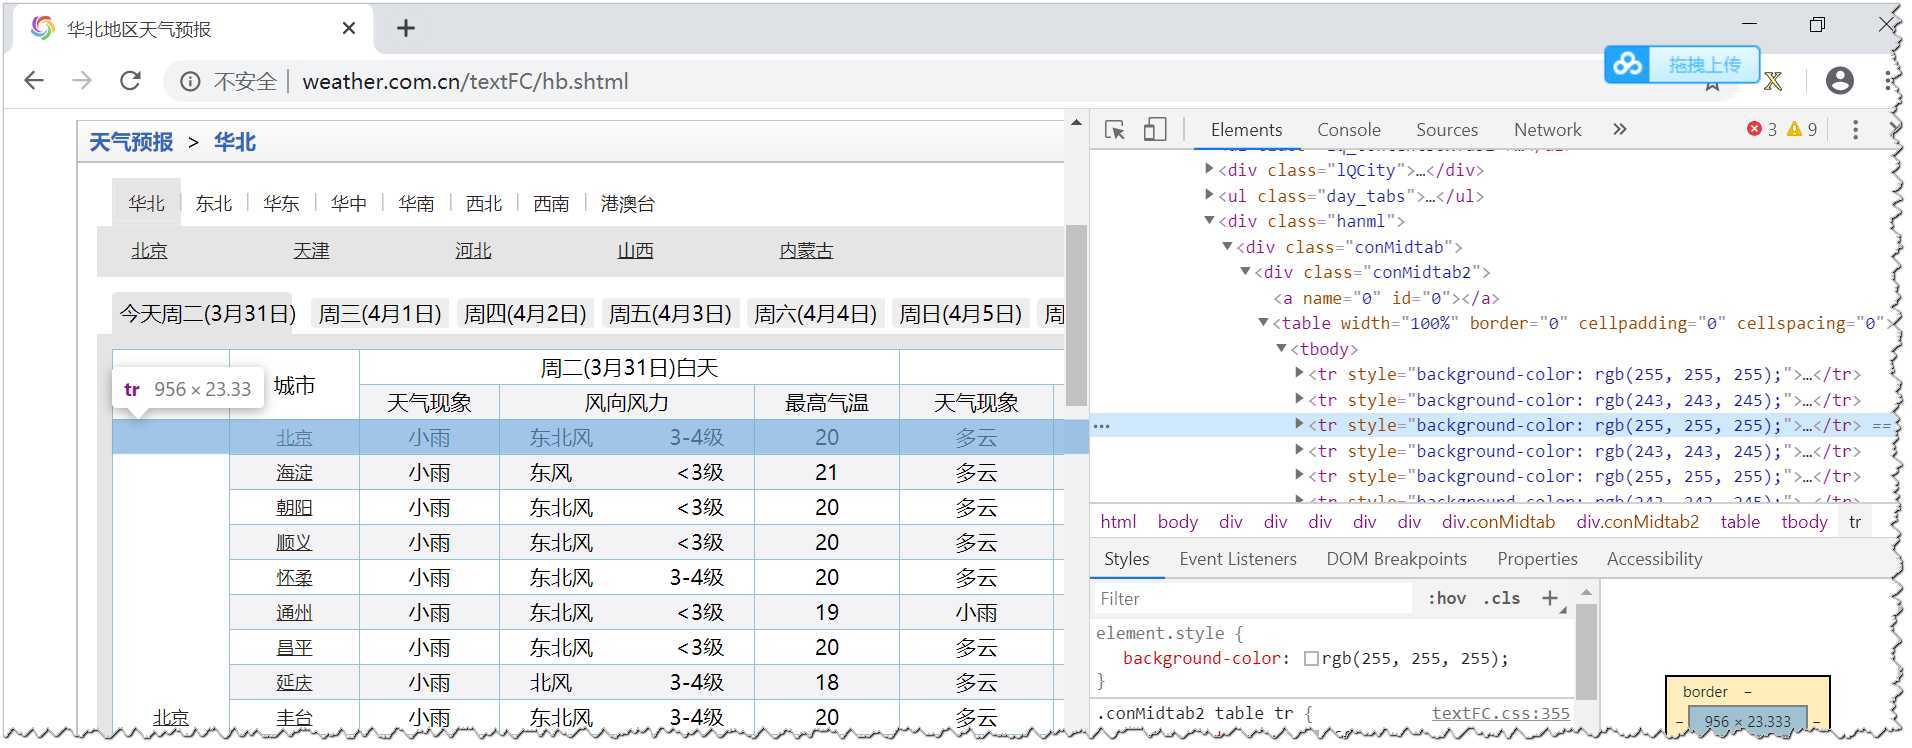Open the 河北 province link
This screenshot has height=748, width=1912.
(473, 251)
